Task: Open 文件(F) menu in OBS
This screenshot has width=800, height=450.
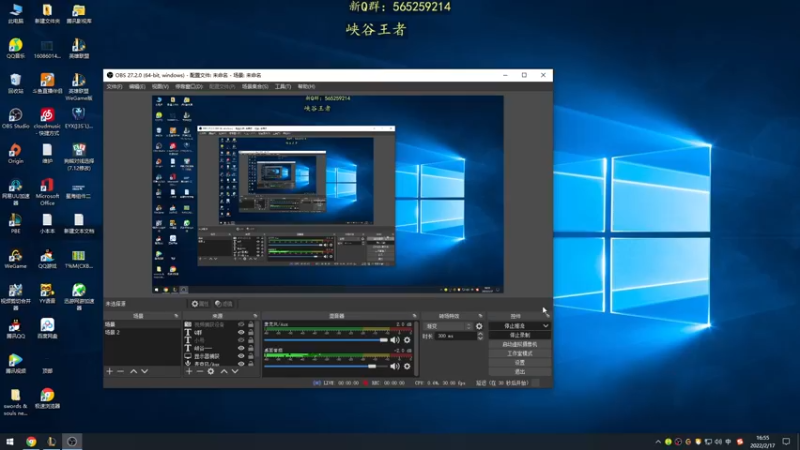Action: coord(114,87)
